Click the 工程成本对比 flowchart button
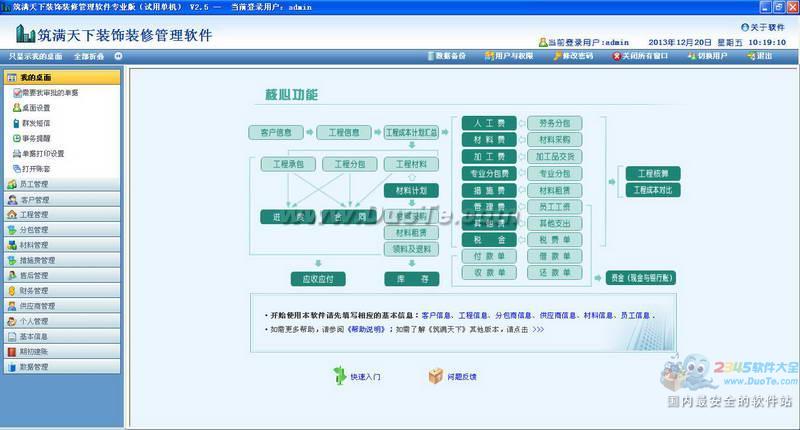This screenshot has height=430, width=800. tap(653, 190)
